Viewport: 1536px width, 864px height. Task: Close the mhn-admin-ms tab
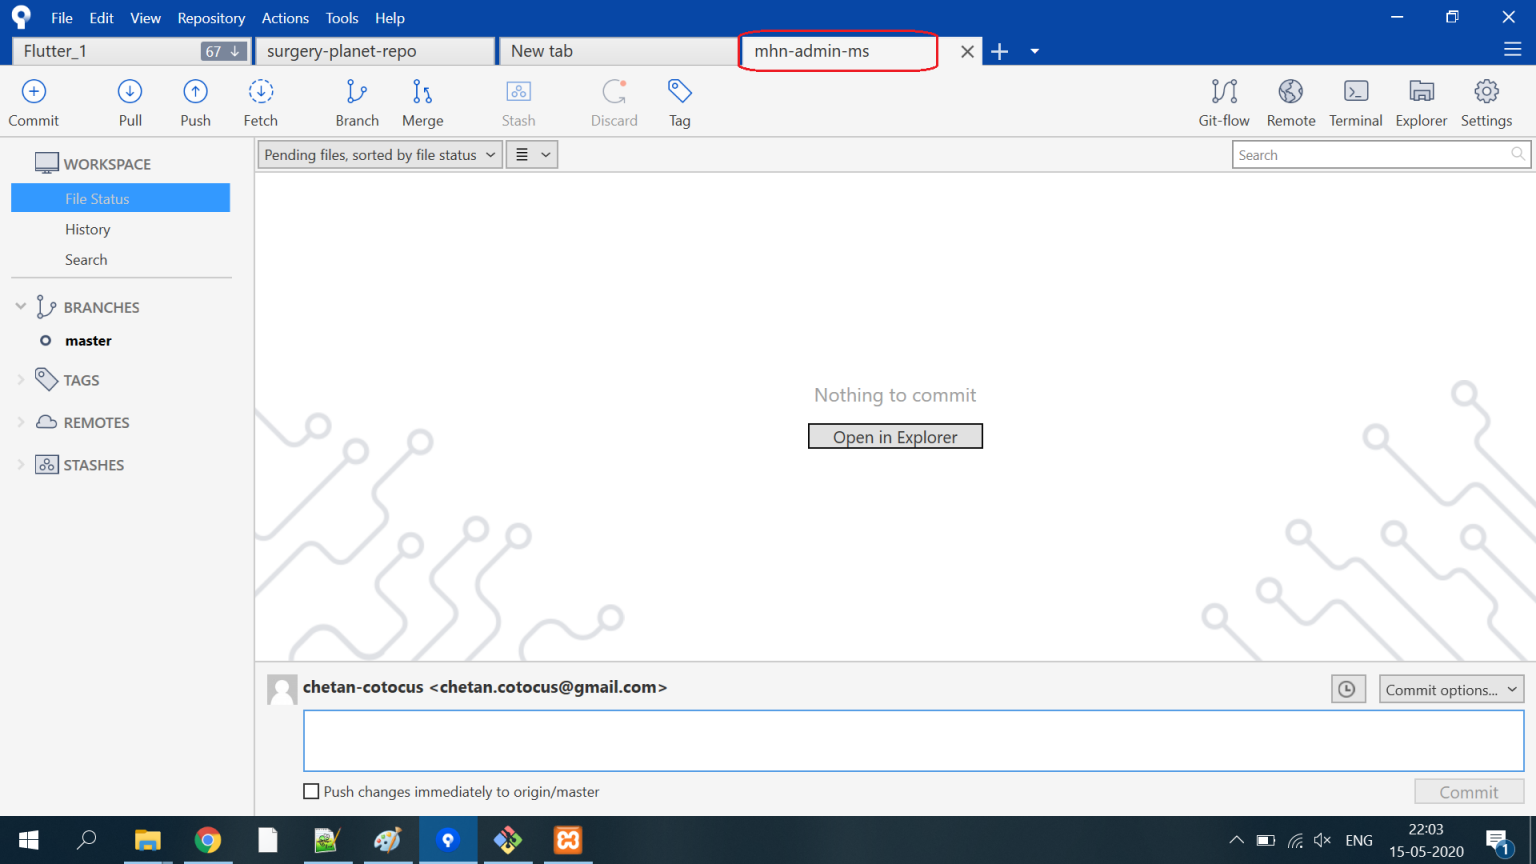tap(967, 51)
